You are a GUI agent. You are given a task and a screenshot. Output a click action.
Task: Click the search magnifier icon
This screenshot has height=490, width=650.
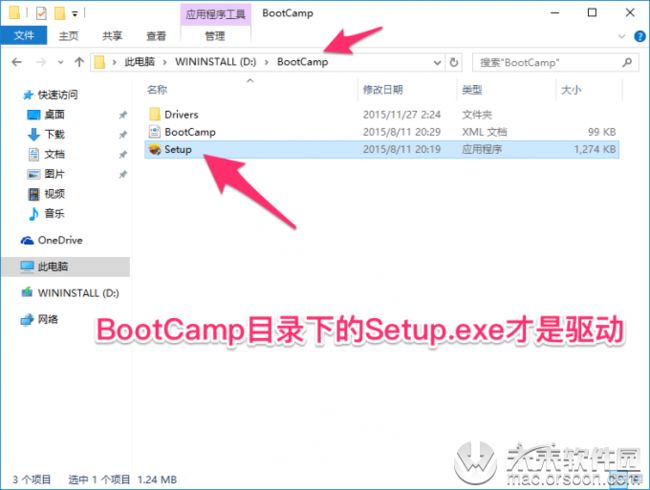click(627, 62)
